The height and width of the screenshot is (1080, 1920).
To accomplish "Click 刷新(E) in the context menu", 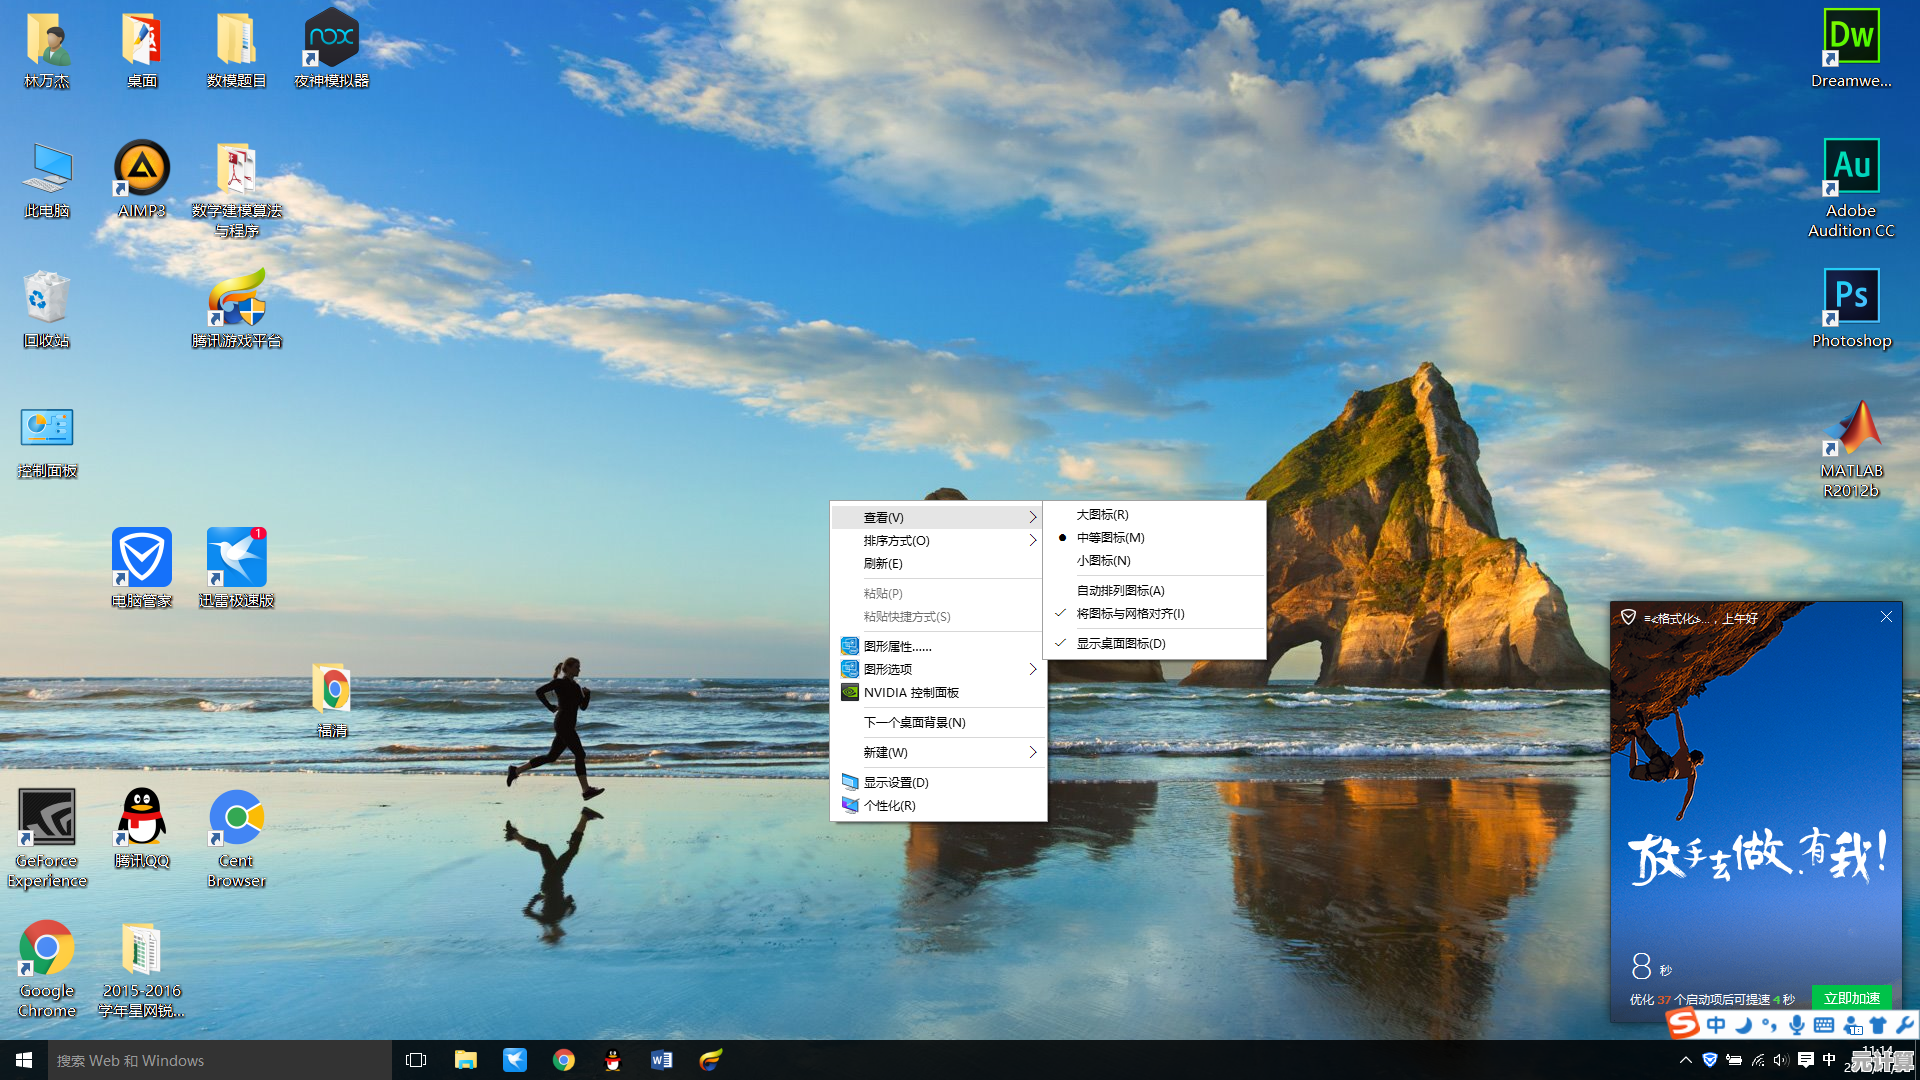I will tap(883, 564).
